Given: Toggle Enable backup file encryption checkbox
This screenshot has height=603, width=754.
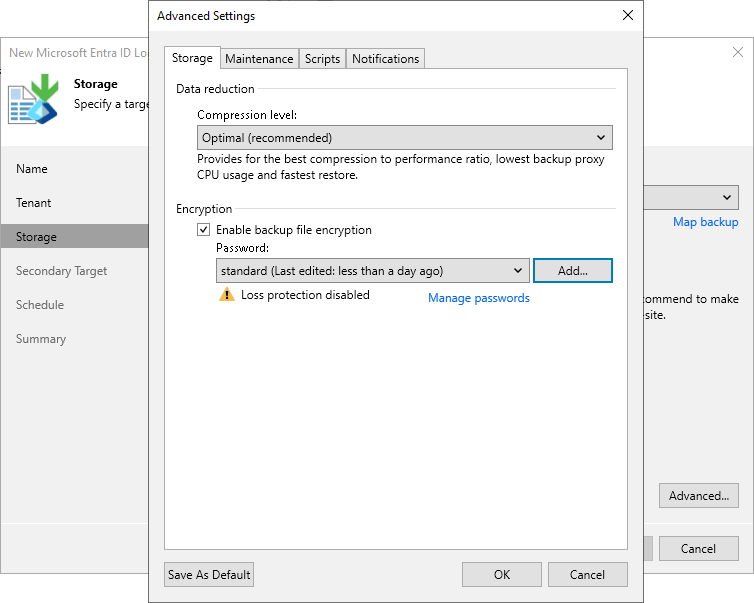Looking at the screenshot, I should [204, 230].
